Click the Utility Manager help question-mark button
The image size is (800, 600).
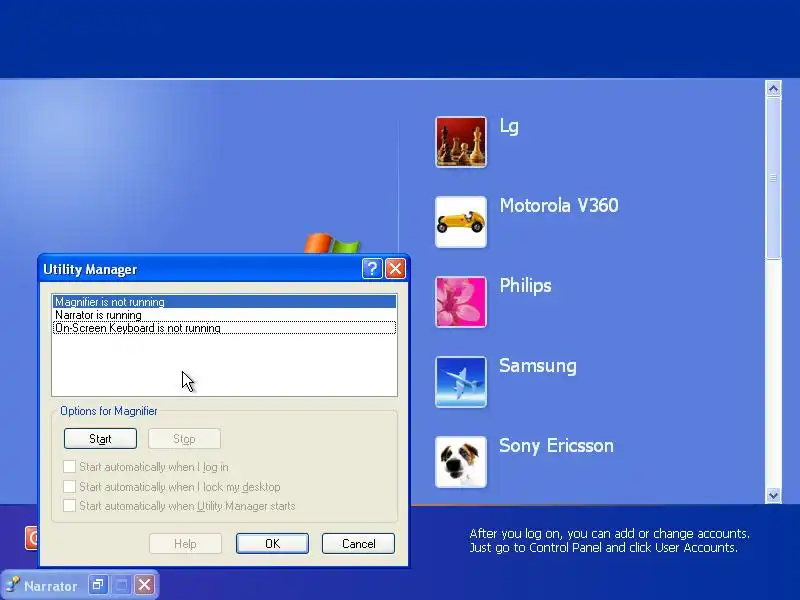tap(372, 268)
